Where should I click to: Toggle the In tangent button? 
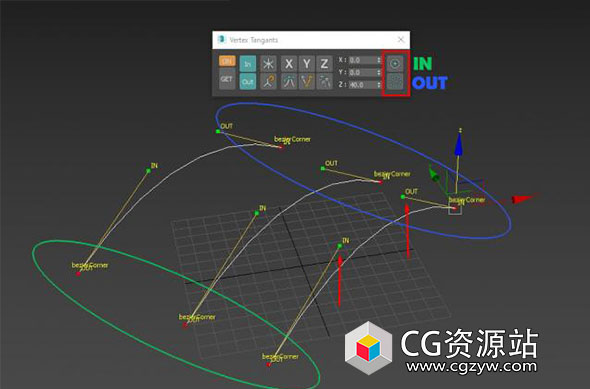click(x=248, y=64)
